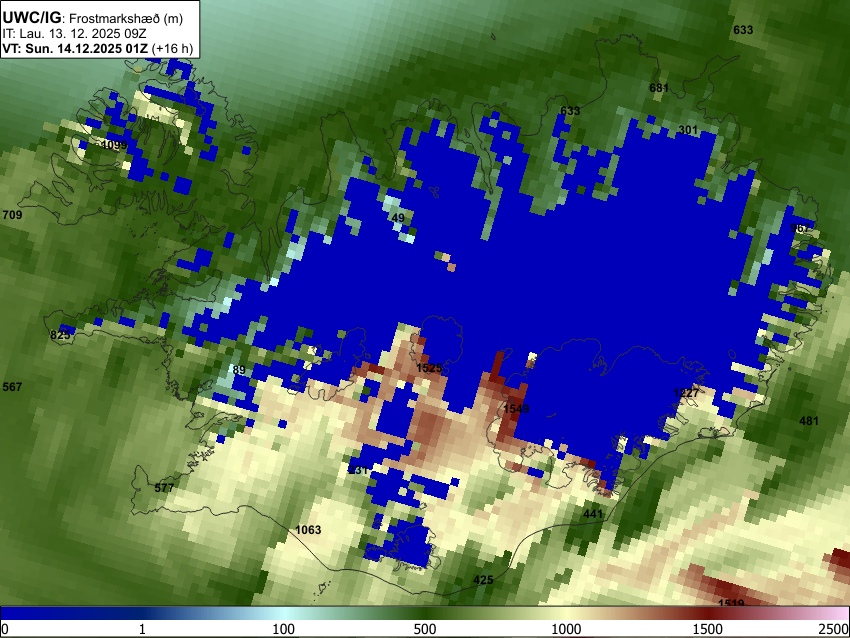Viewport: 850px width, 638px height.
Task: Click the 825 map value
Action: tap(60, 335)
